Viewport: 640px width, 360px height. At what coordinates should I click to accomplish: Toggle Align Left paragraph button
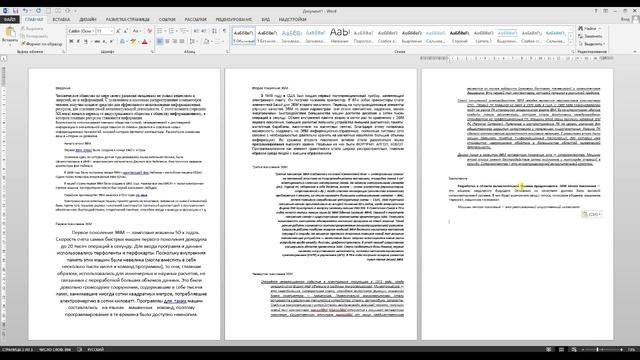click(160, 42)
